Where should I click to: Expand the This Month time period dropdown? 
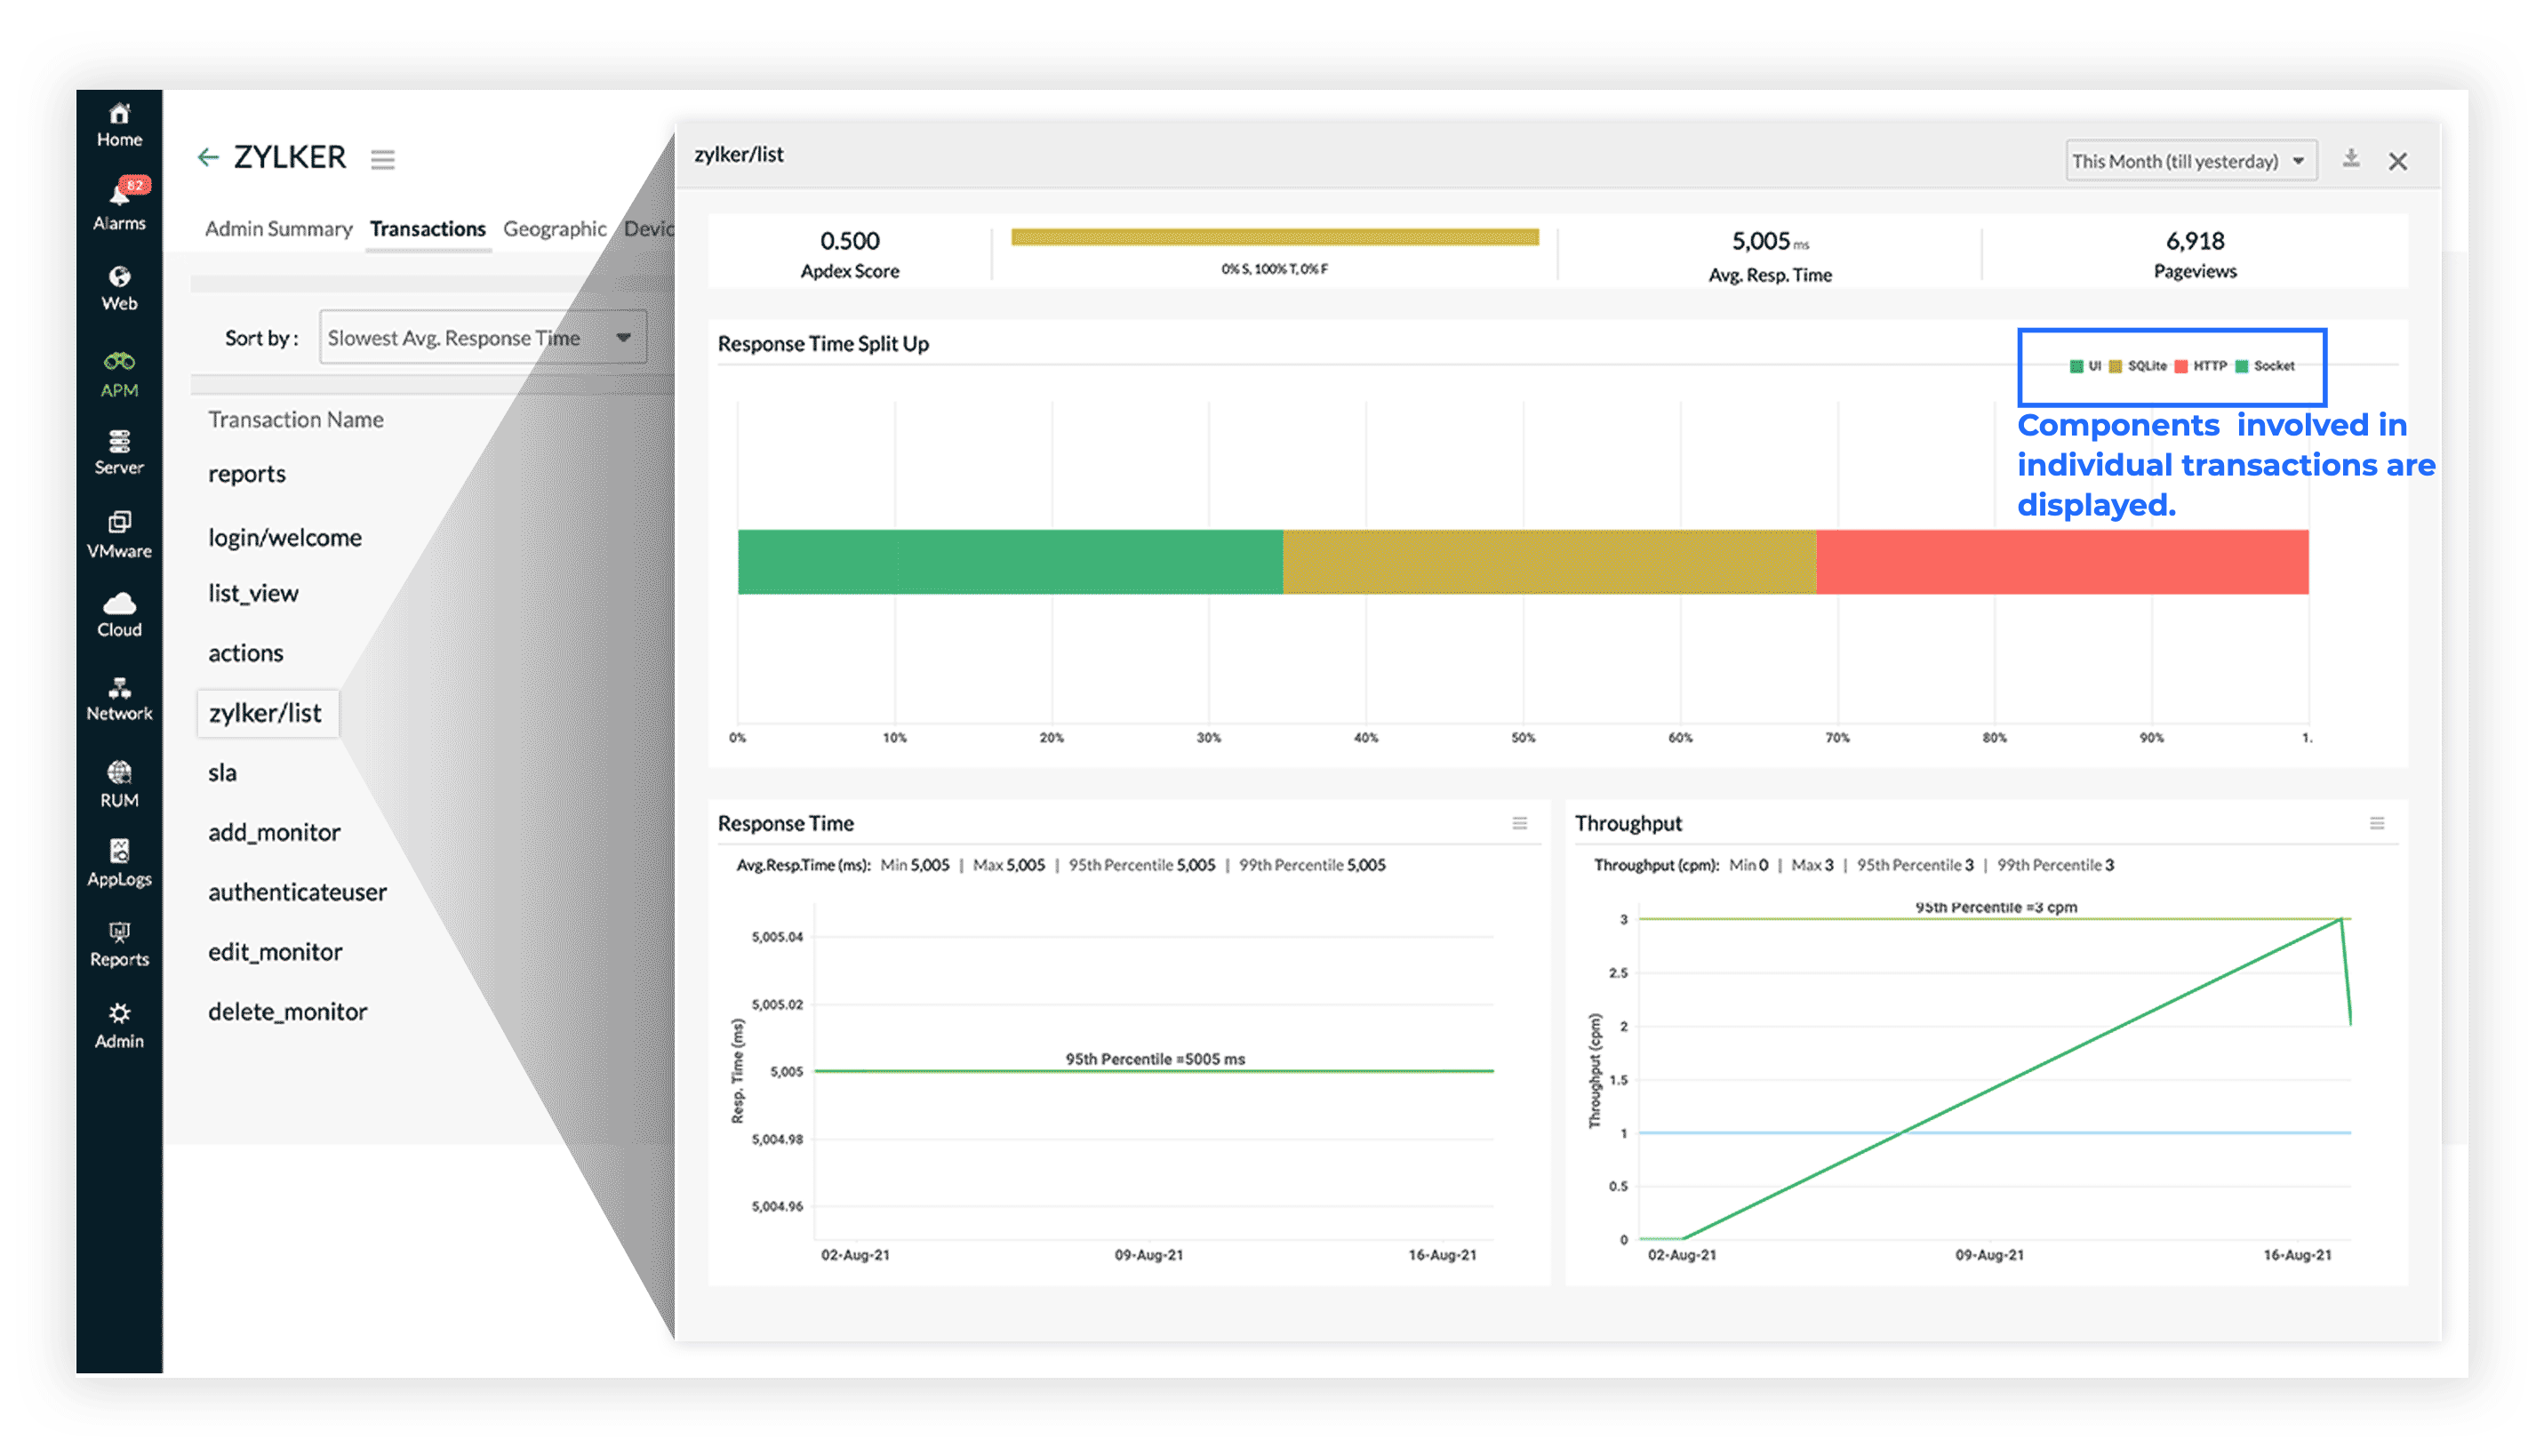[x=2190, y=161]
